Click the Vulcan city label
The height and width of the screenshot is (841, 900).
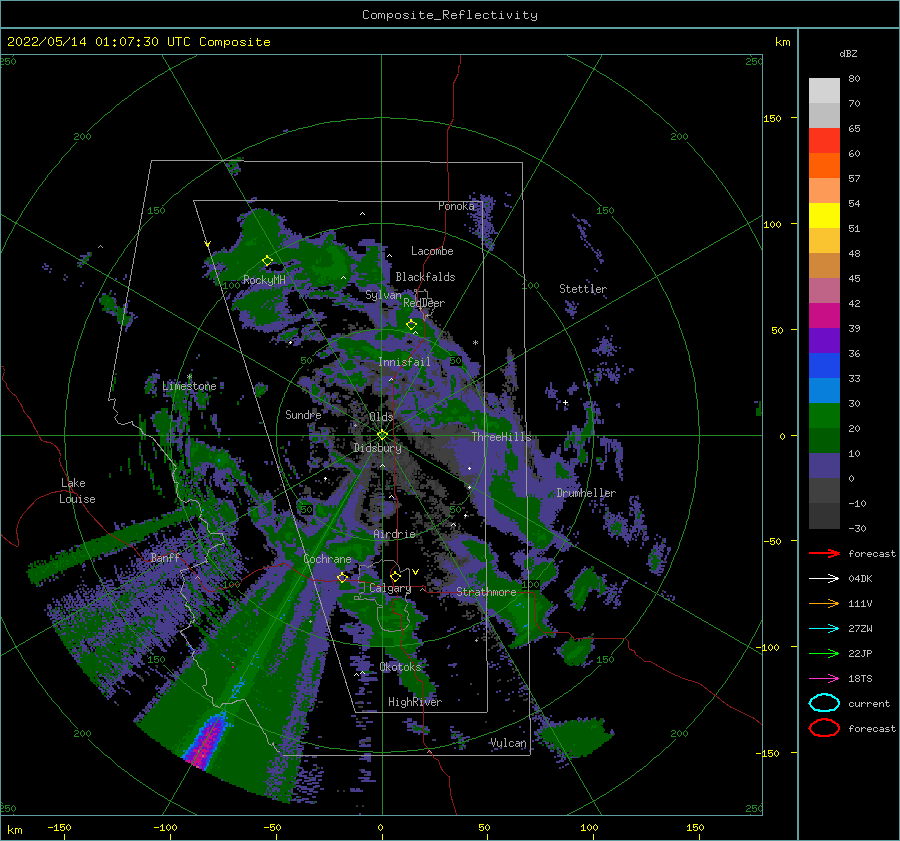pyautogui.click(x=508, y=743)
